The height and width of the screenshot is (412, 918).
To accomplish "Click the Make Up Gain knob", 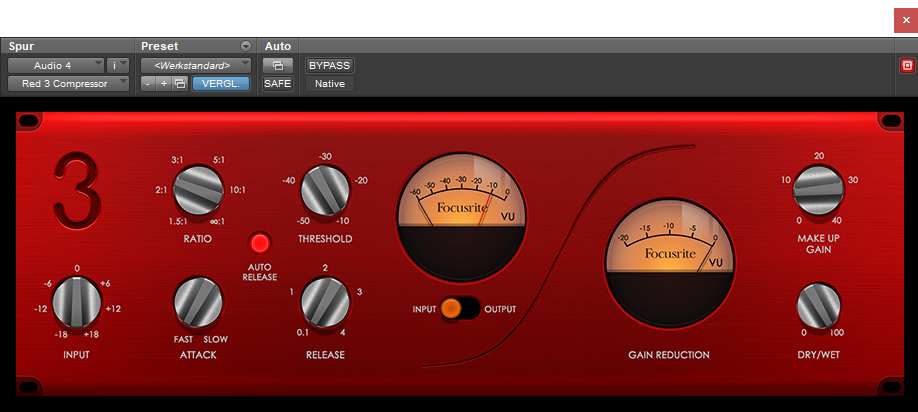I will (818, 190).
